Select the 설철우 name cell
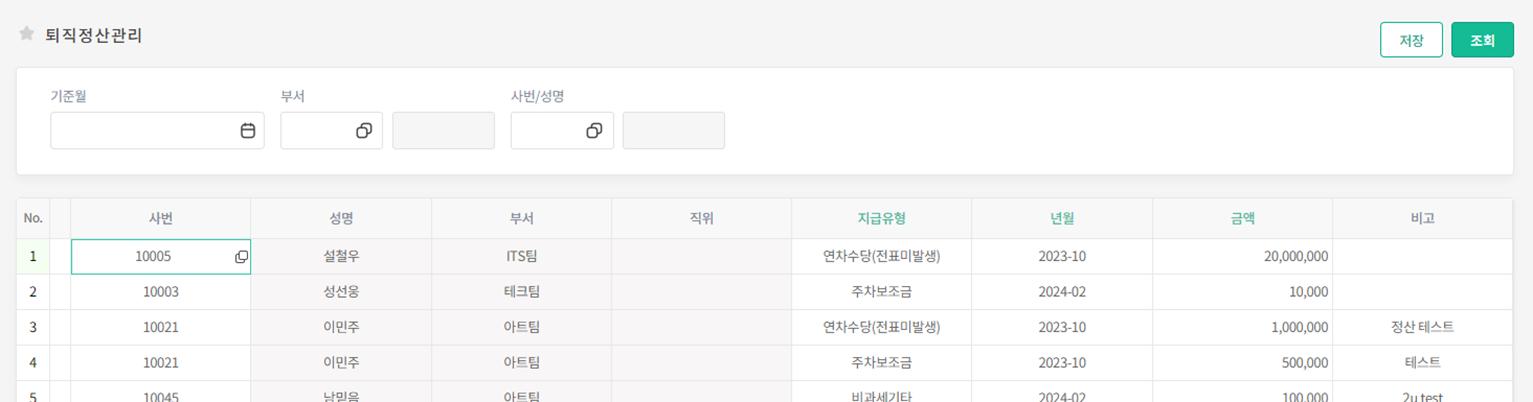This screenshot has height=402, width=1533. pos(341,256)
